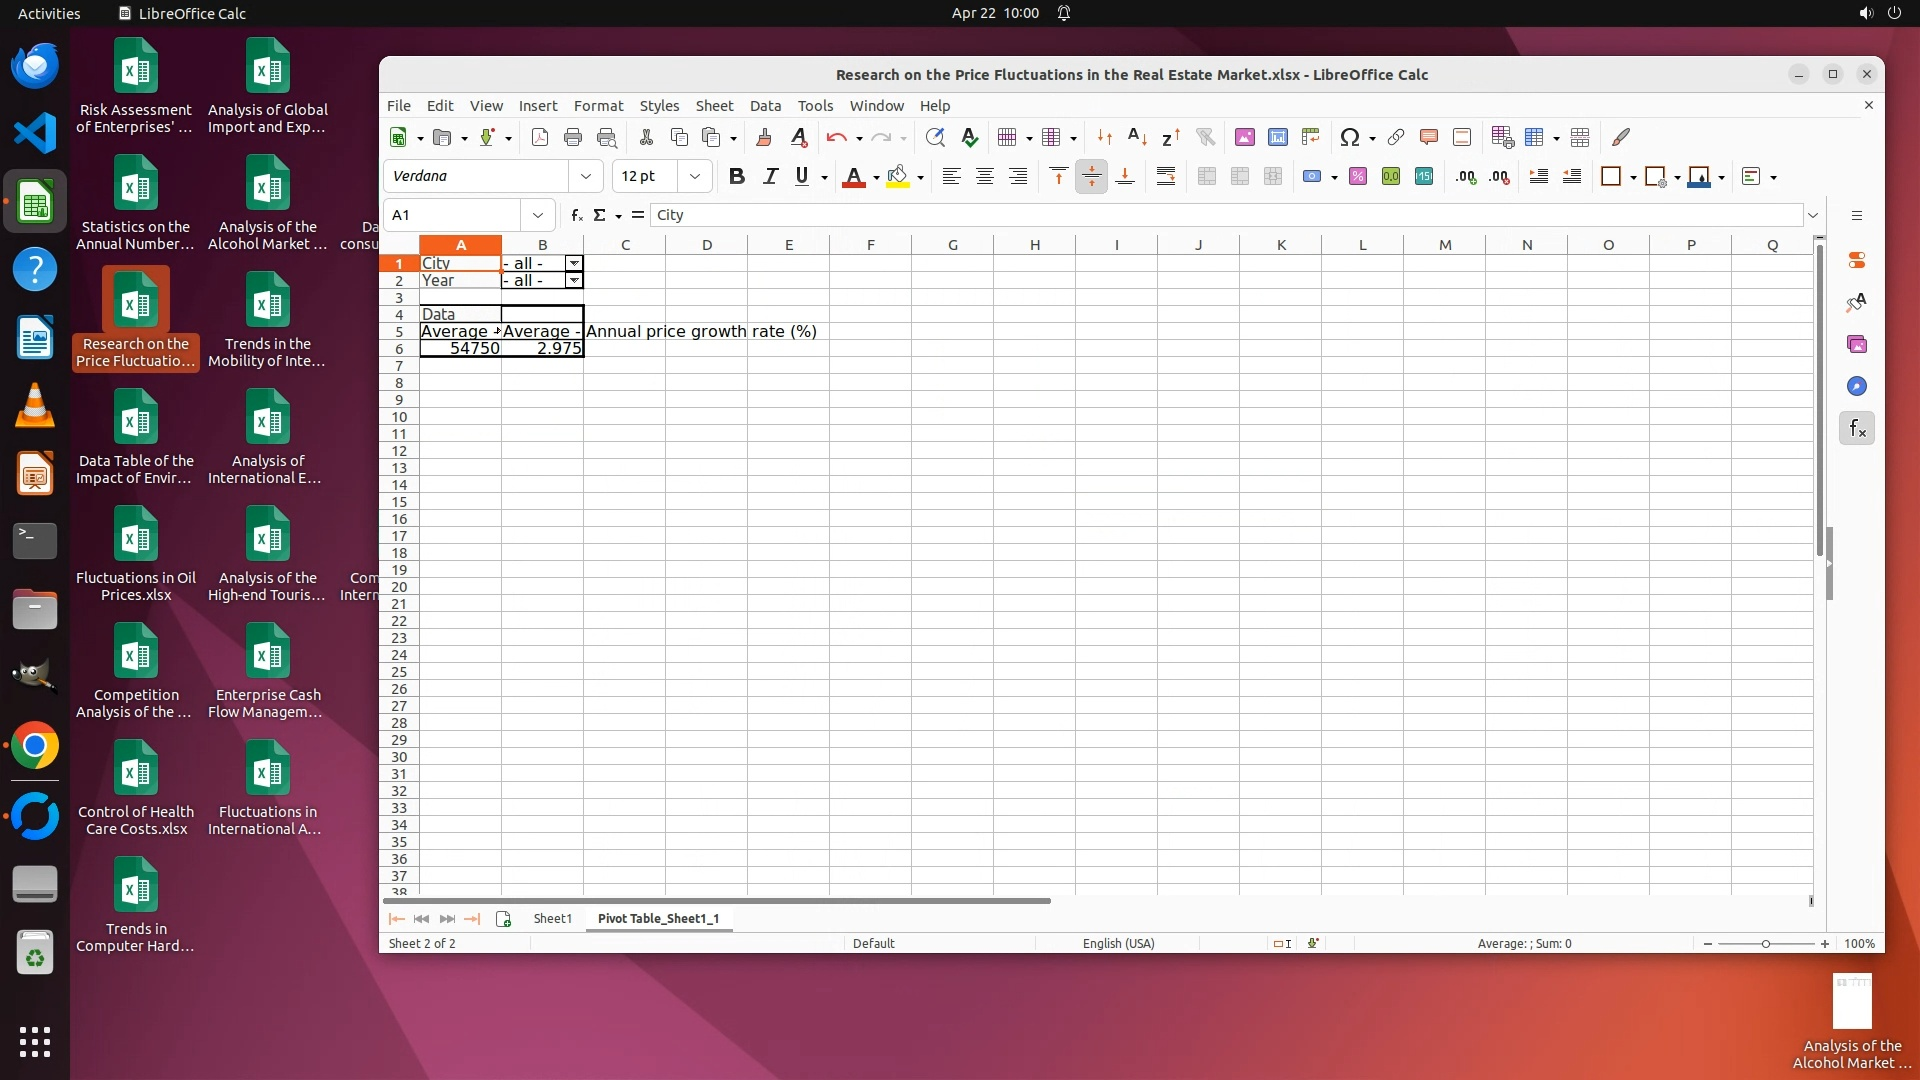Open Find & Replace from toolbar
The height and width of the screenshot is (1080, 1920).
[935, 138]
